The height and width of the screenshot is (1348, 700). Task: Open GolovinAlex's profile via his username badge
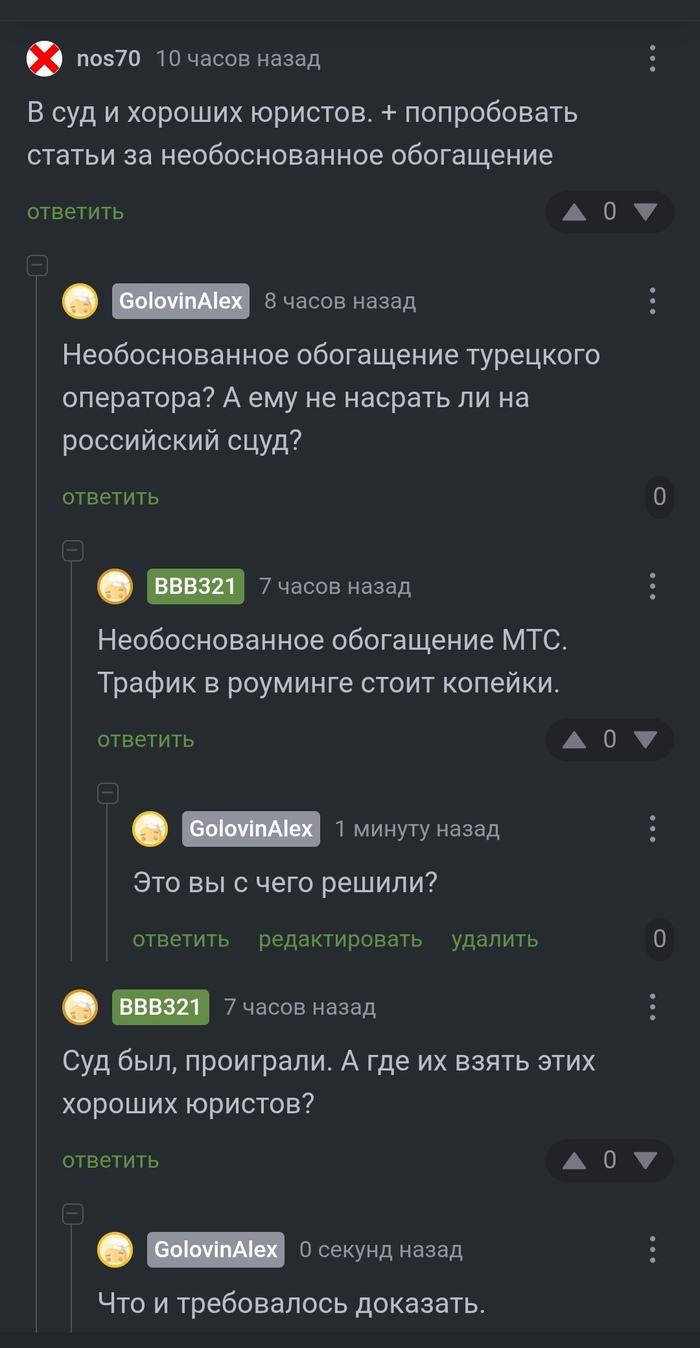pos(180,301)
